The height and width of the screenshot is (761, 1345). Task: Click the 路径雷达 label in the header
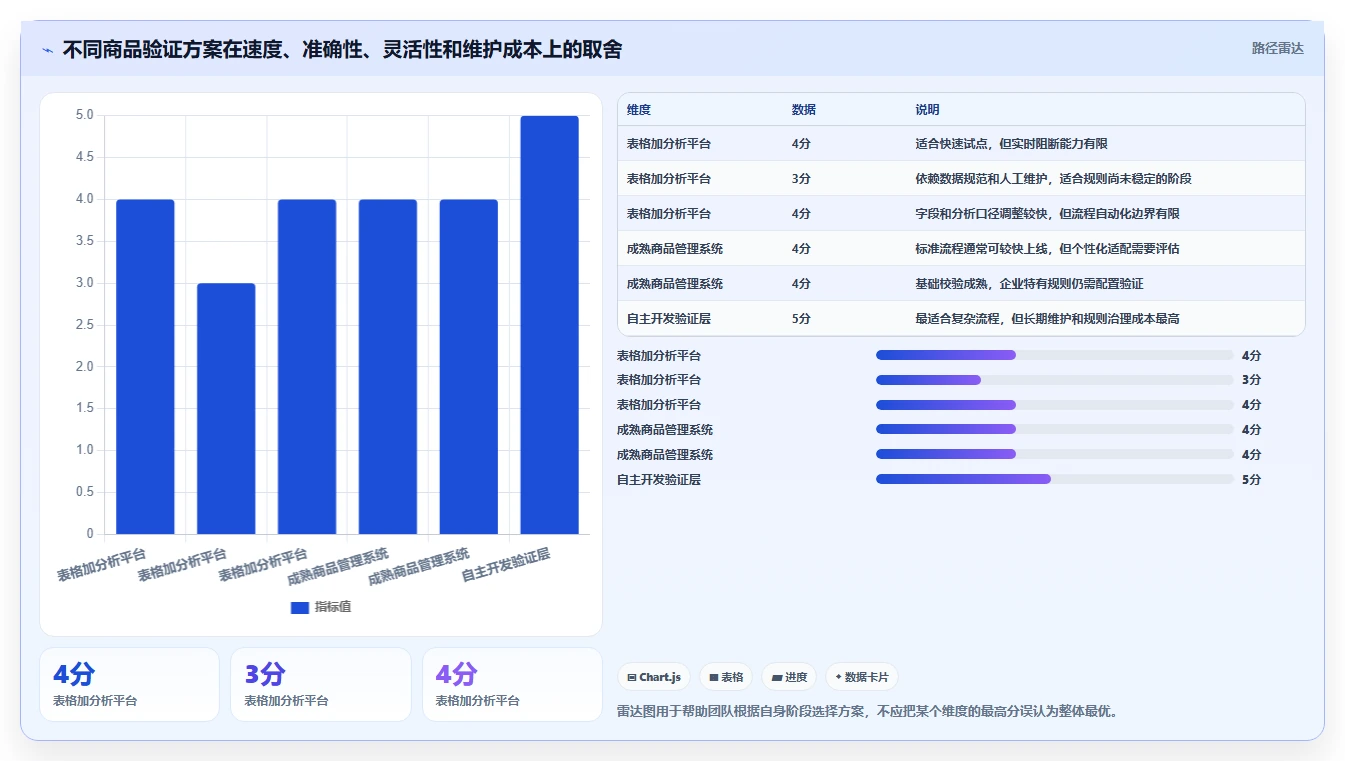click(x=1278, y=48)
